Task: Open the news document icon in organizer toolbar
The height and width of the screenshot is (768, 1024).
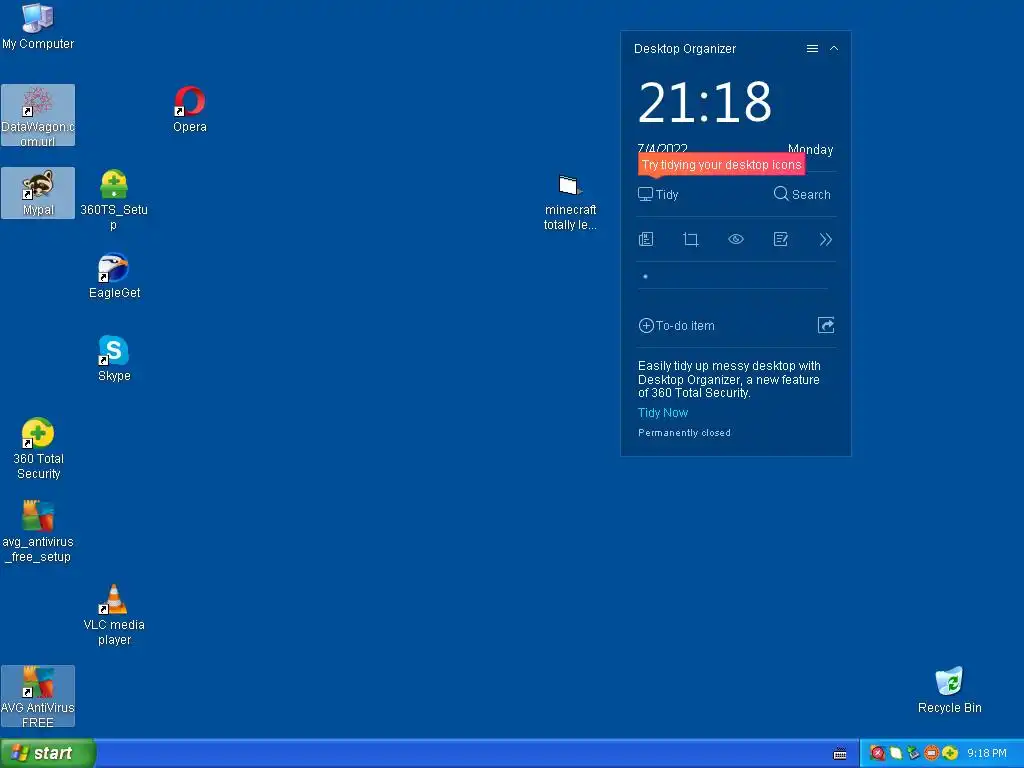Action: point(646,239)
